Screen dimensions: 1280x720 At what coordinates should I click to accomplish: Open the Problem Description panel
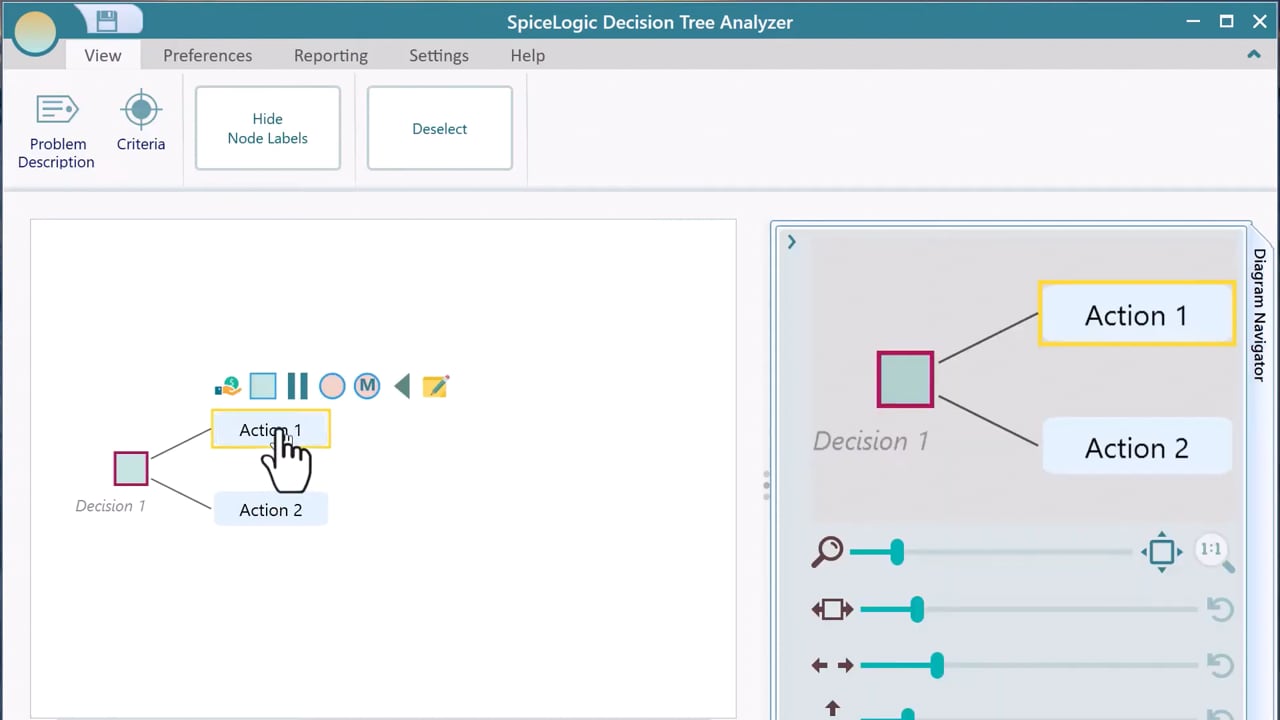pyautogui.click(x=57, y=131)
